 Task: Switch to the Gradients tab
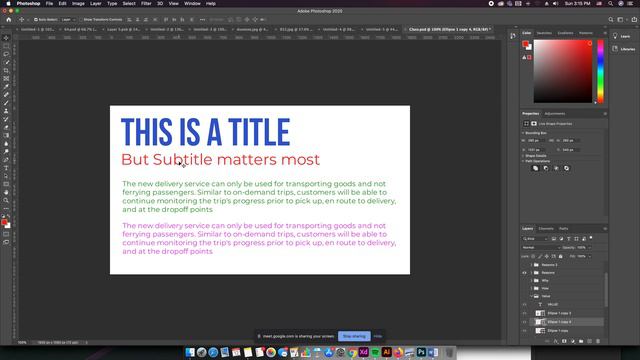click(x=565, y=33)
